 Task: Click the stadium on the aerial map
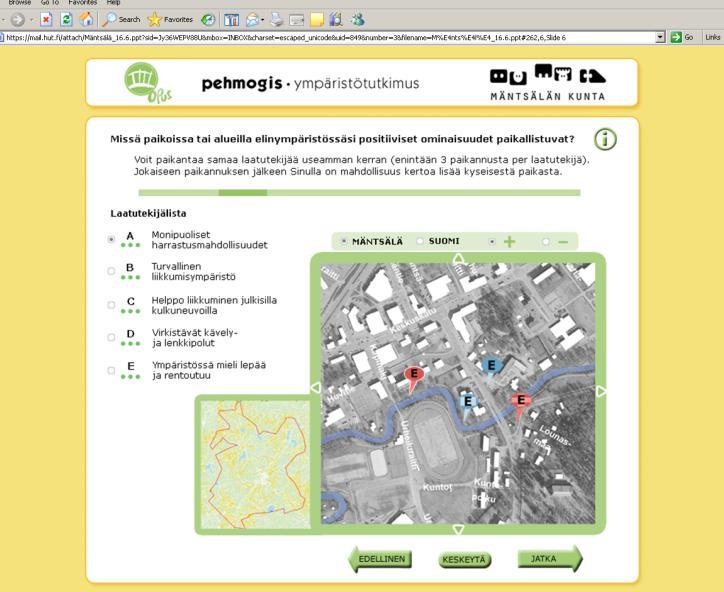(435, 438)
